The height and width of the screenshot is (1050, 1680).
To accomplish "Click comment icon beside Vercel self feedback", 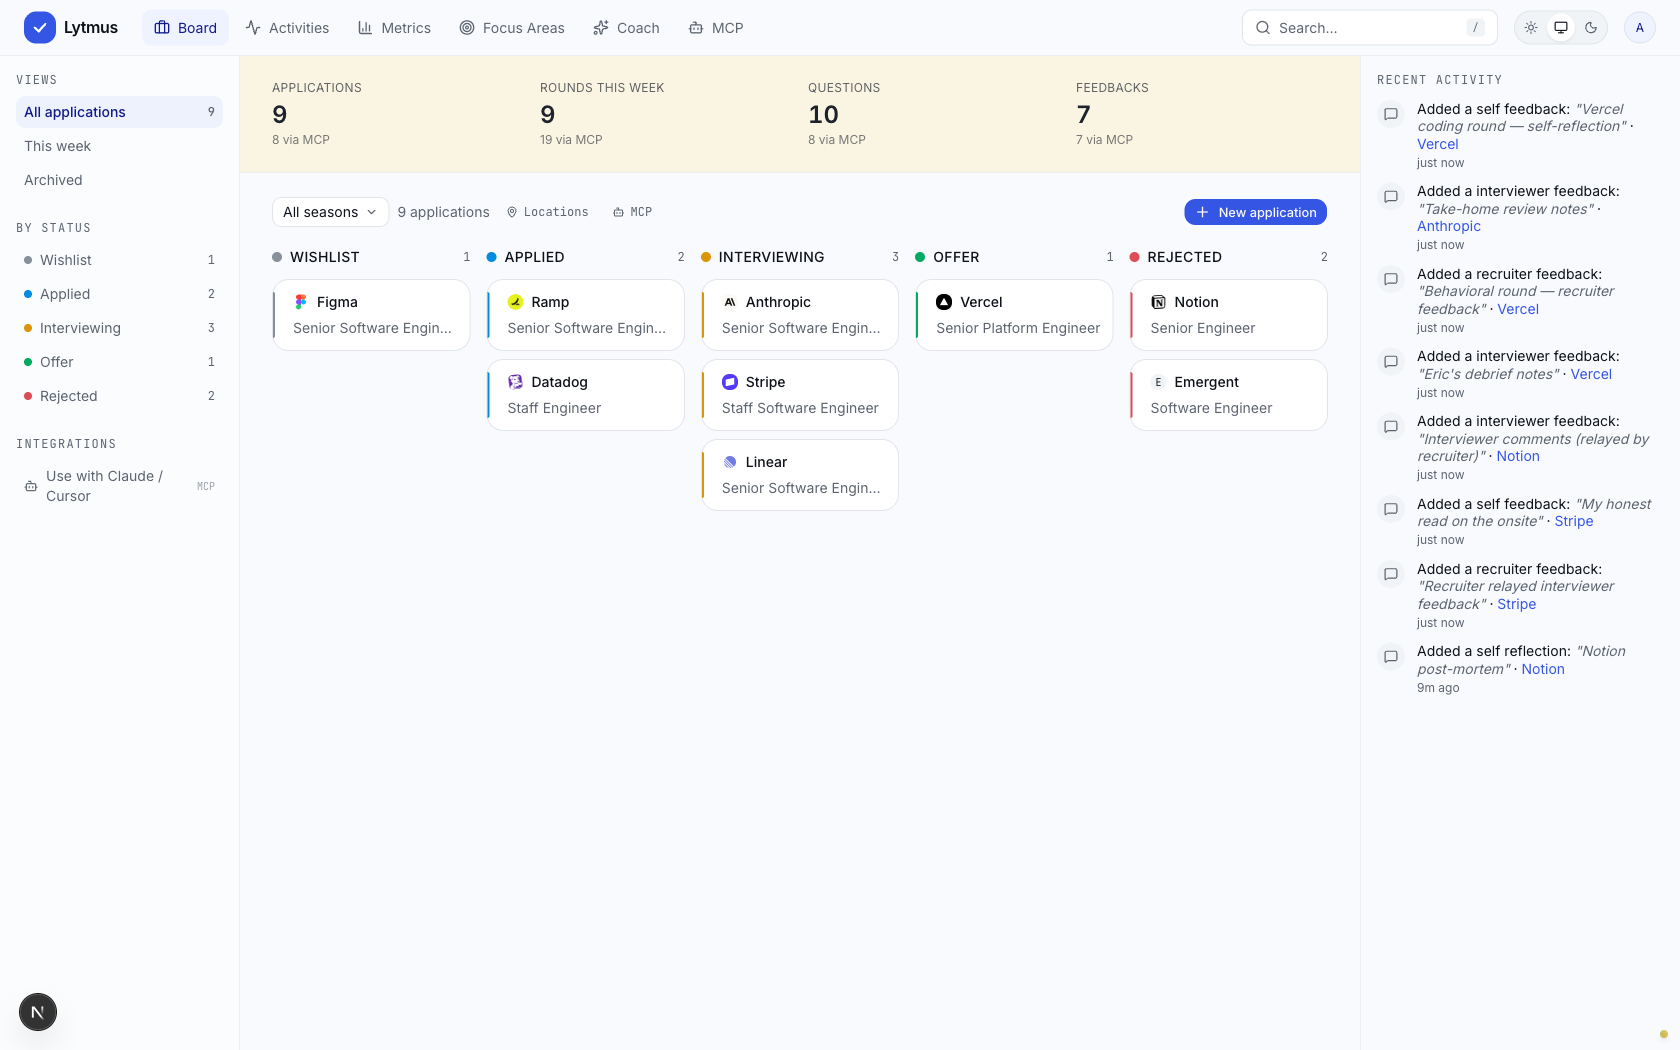I will click(1390, 114).
